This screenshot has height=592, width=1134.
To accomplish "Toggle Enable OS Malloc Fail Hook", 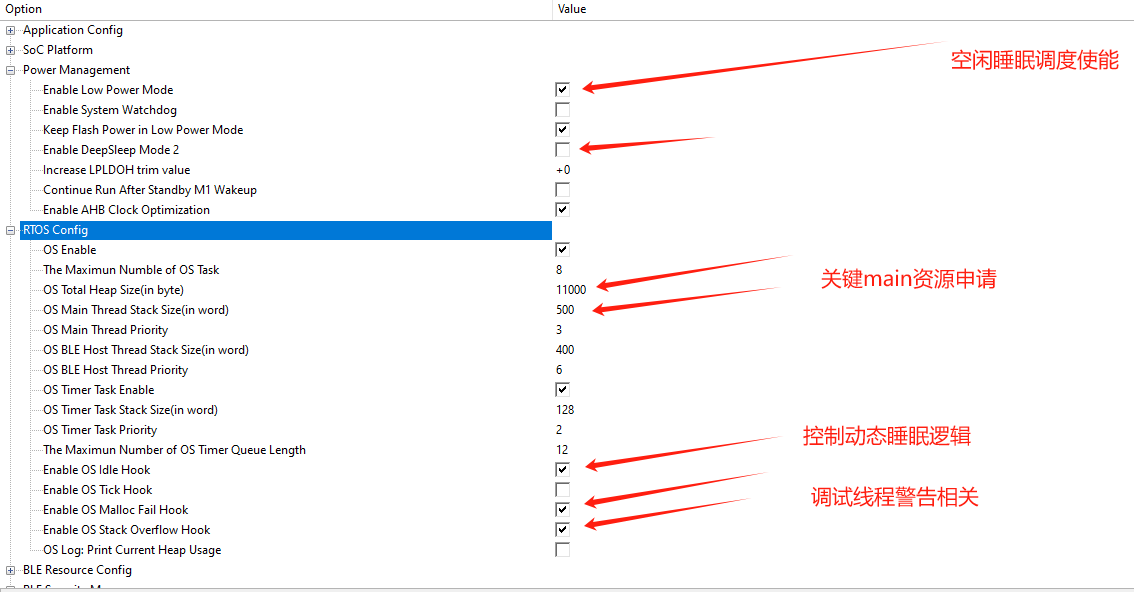I will point(562,510).
